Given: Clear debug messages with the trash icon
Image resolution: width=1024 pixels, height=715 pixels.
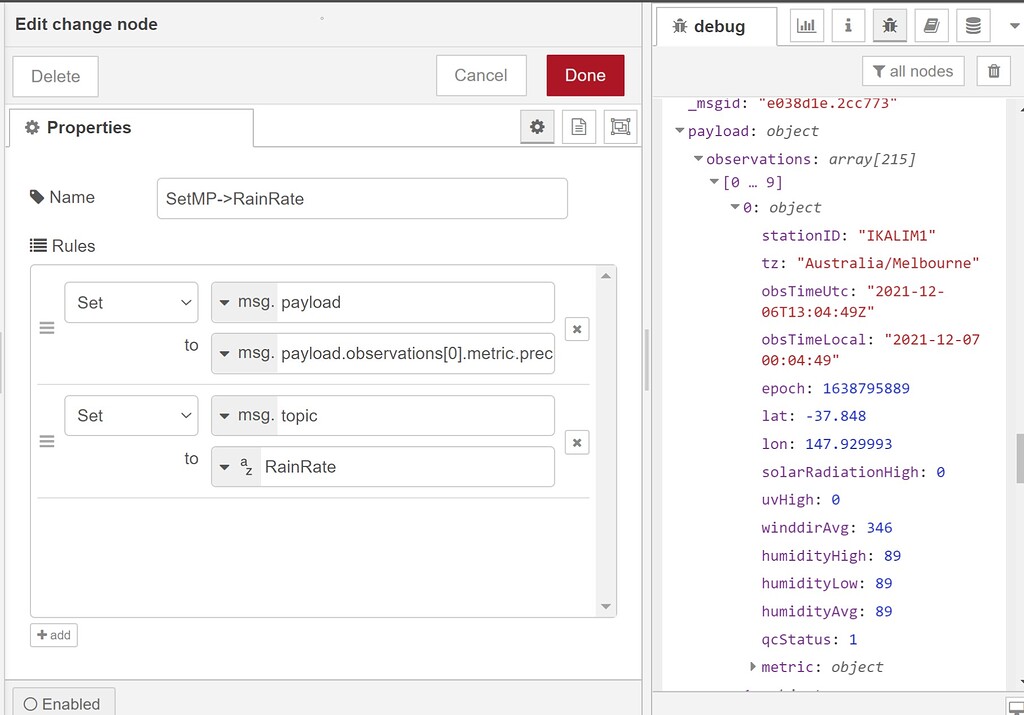Looking at the screenshot, I should [993, 71].
